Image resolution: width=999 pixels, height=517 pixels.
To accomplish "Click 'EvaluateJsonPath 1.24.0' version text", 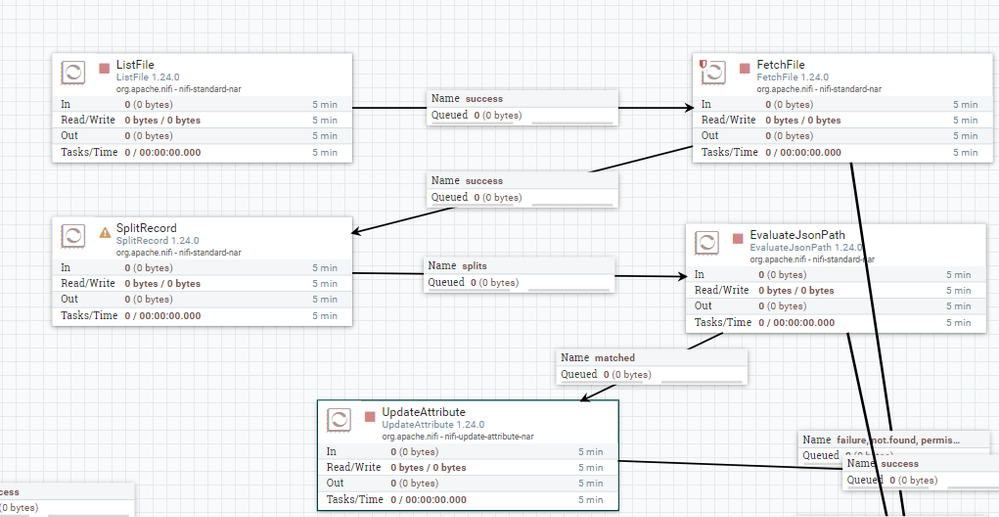I will (x=806, y=247).
